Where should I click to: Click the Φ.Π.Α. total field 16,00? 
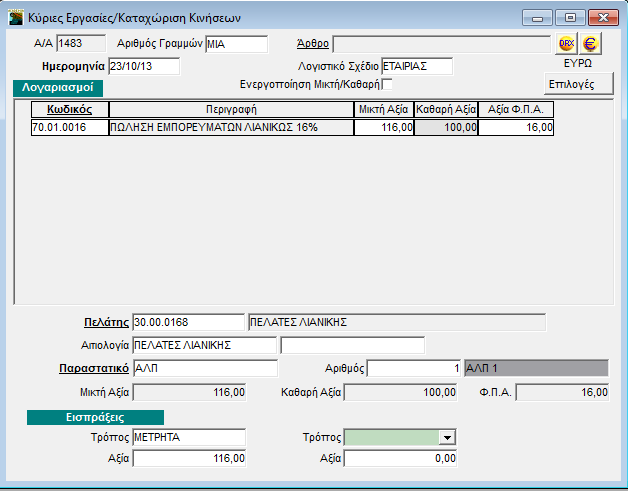(562, 392)
